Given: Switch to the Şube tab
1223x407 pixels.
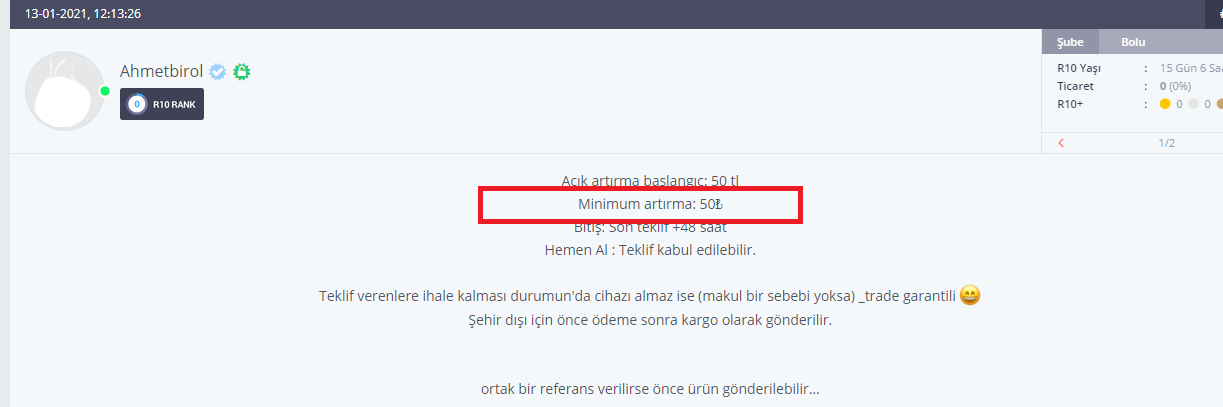Looking at the screenshot, I should pyautogui.click(x=1070, y=42).
